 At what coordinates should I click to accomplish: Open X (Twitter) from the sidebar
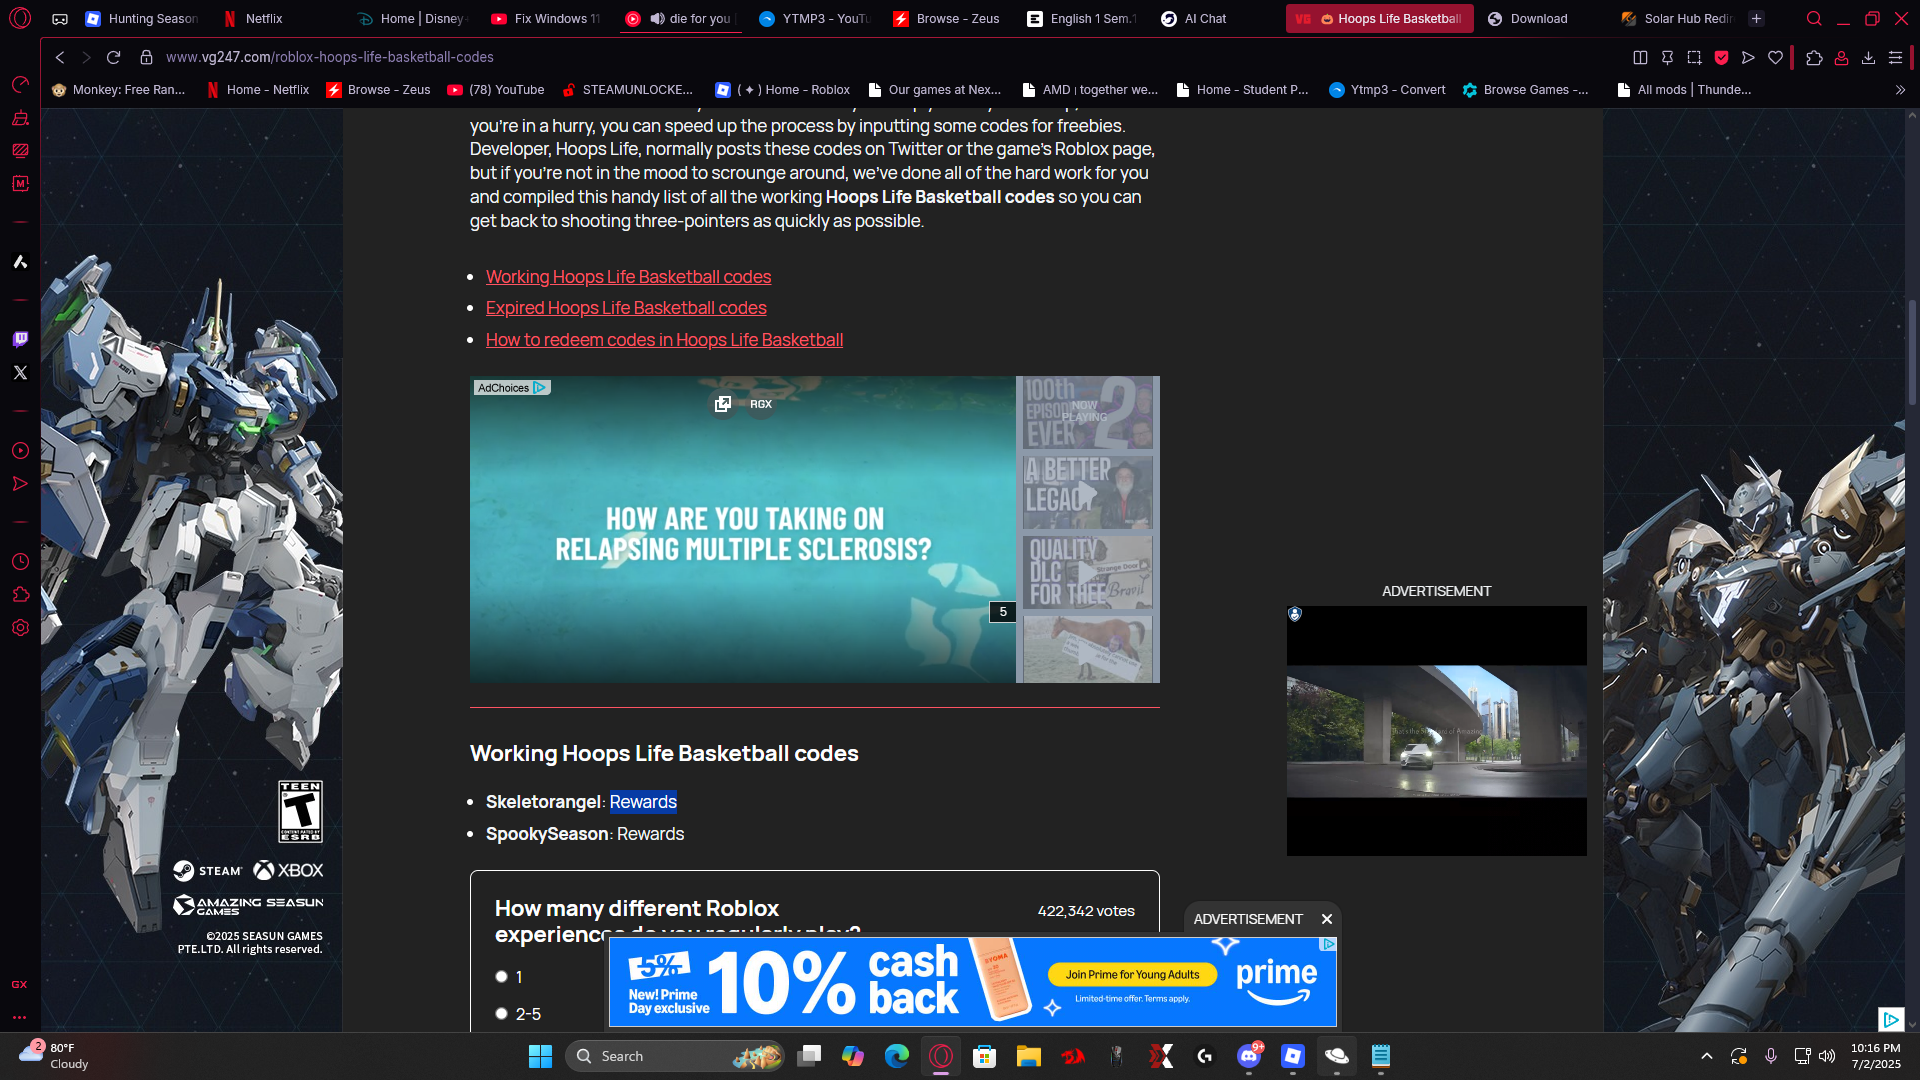20,372
